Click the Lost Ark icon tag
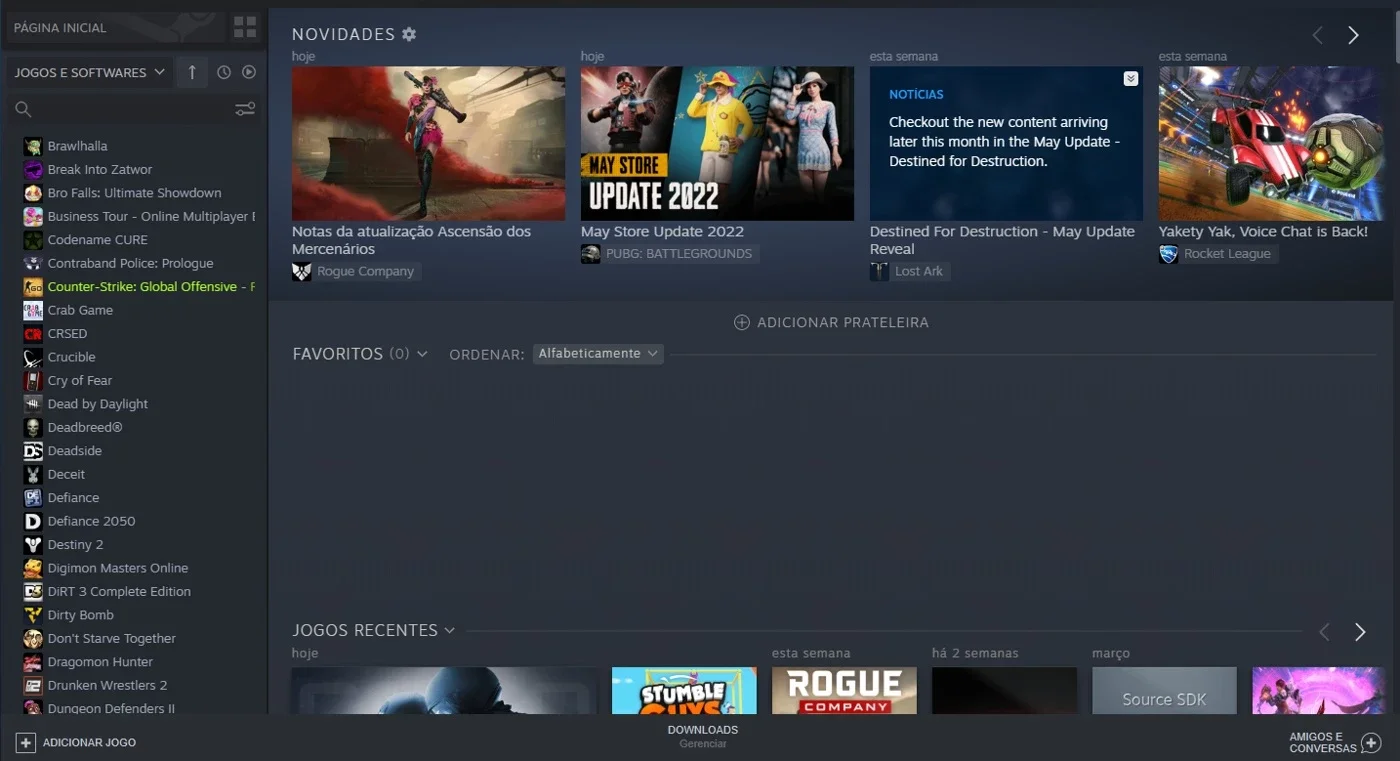This screenshot has width=1400, height=761. (x=879, y=272)
